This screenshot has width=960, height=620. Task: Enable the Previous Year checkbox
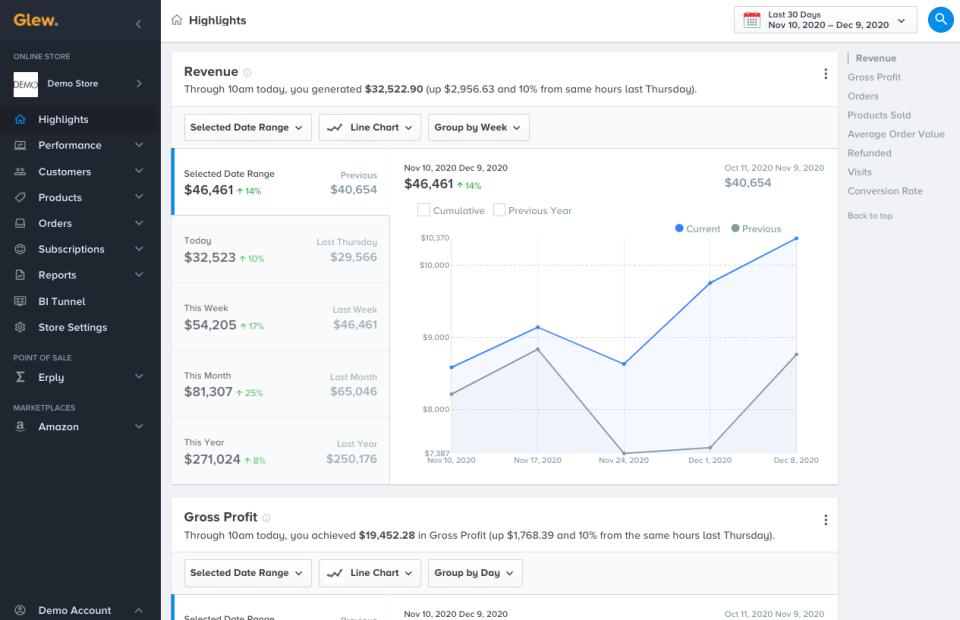[500, 210]
